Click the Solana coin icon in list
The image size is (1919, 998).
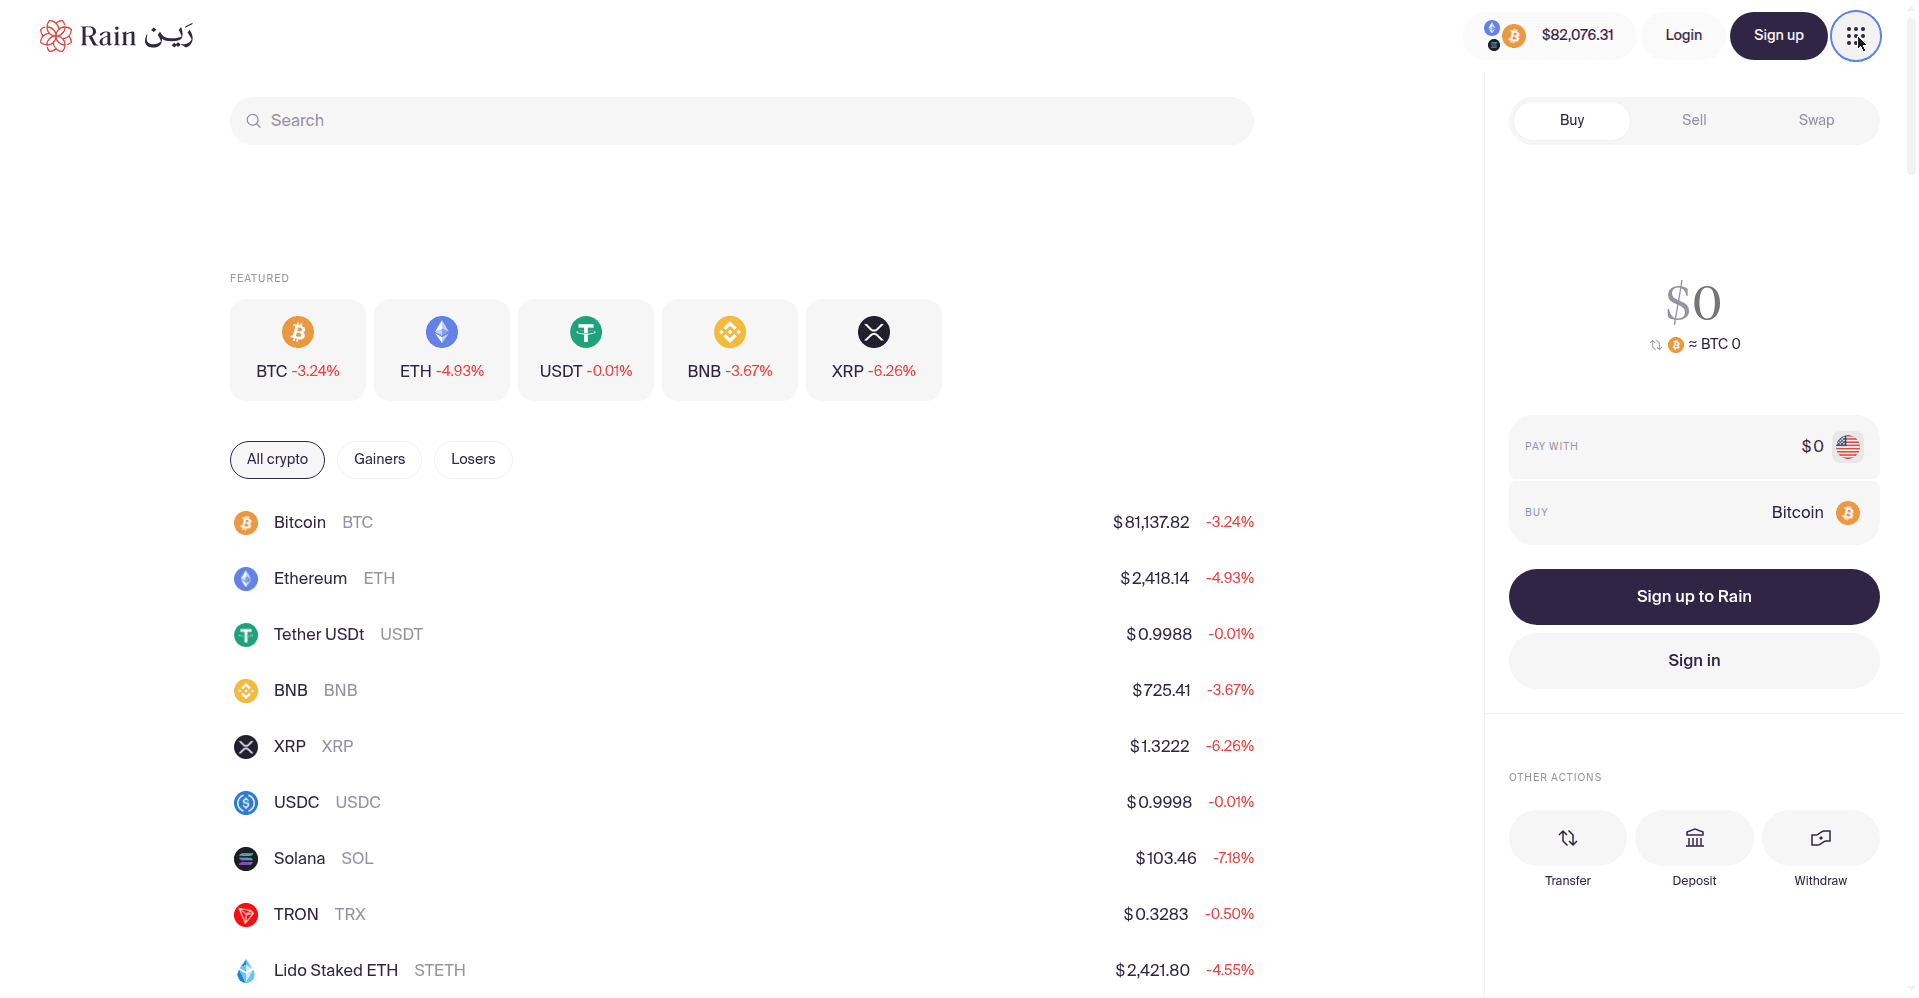pos(246,859)
